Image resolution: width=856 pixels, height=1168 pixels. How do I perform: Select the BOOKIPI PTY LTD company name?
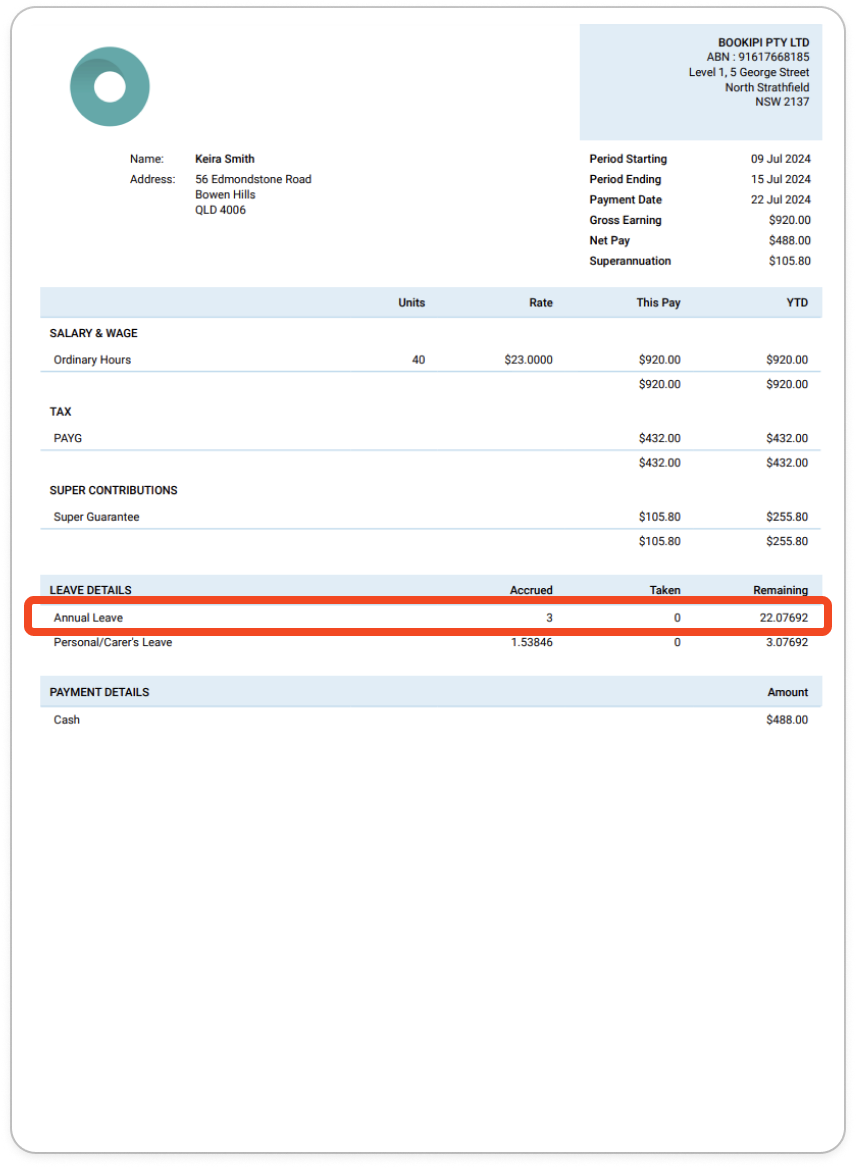click(x=763, y=42)
